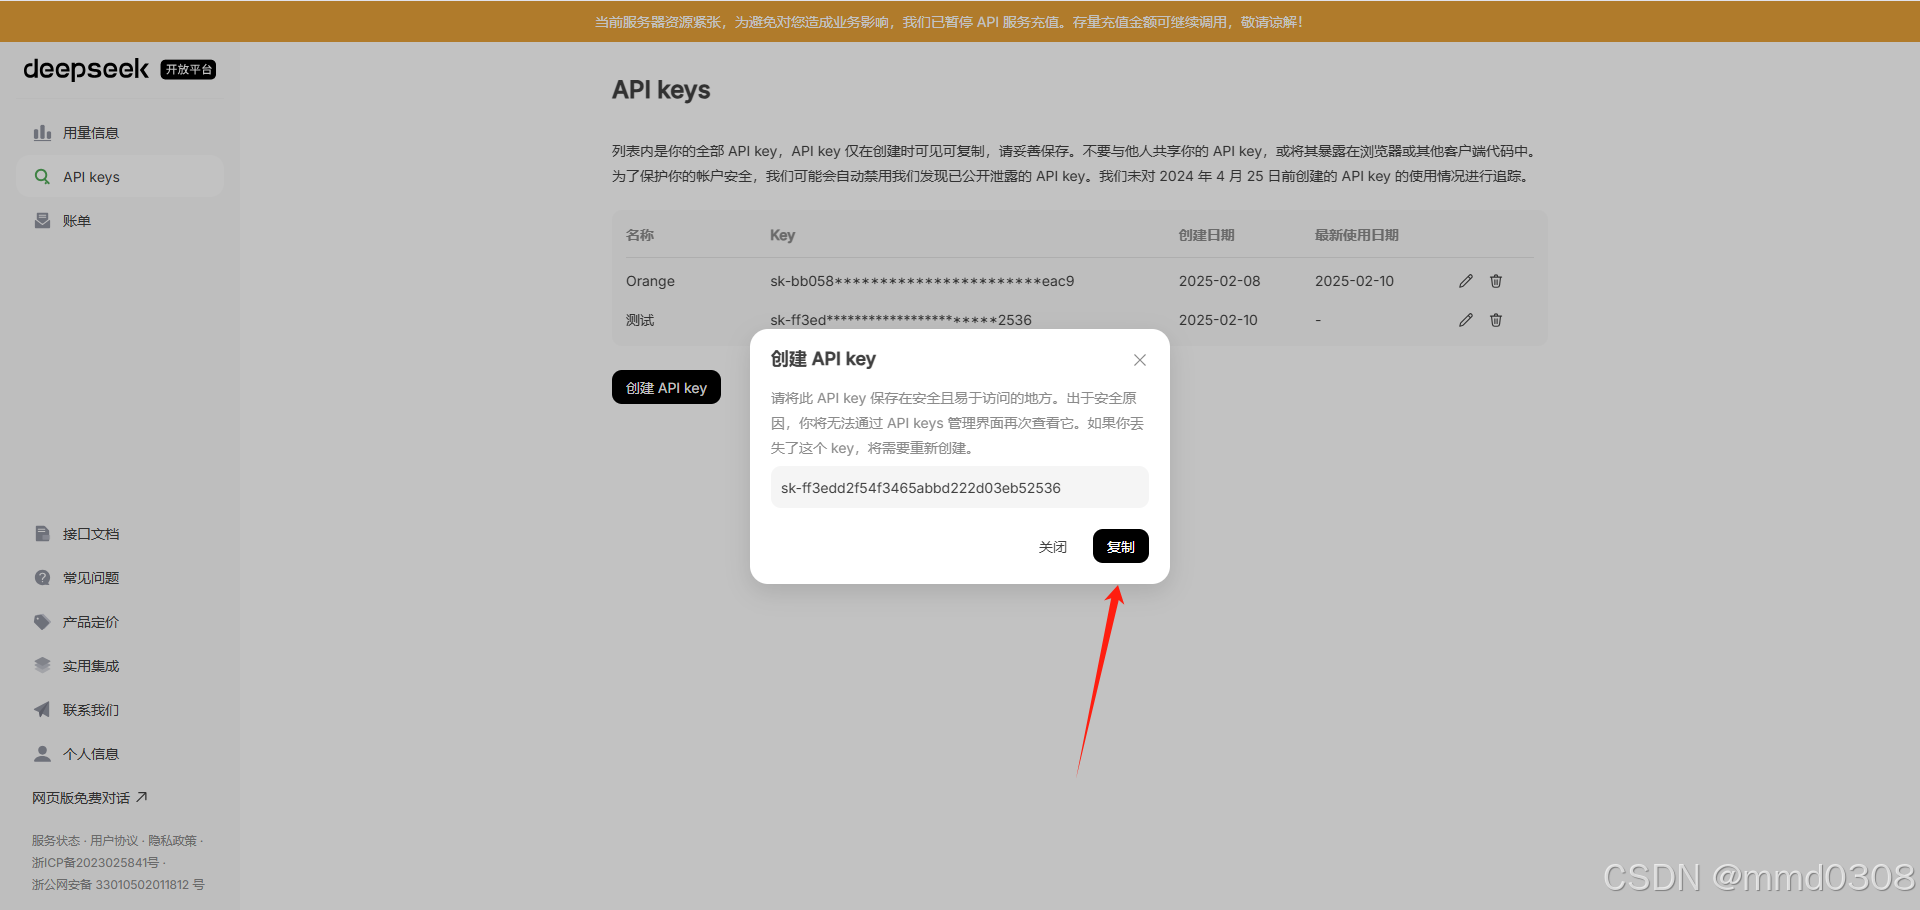Click the 最新使用日期 column header
This screenshot has height=910, width=1920.
1357,235
